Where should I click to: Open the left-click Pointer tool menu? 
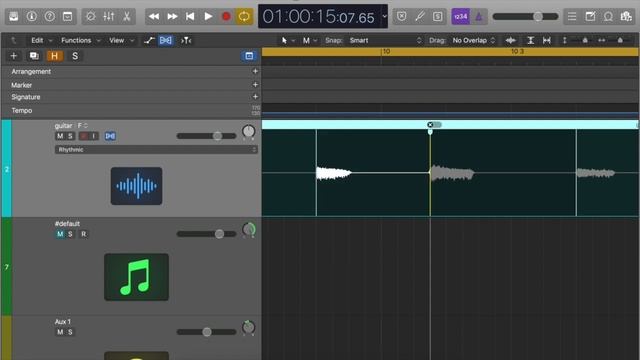[x=288, y=40]
